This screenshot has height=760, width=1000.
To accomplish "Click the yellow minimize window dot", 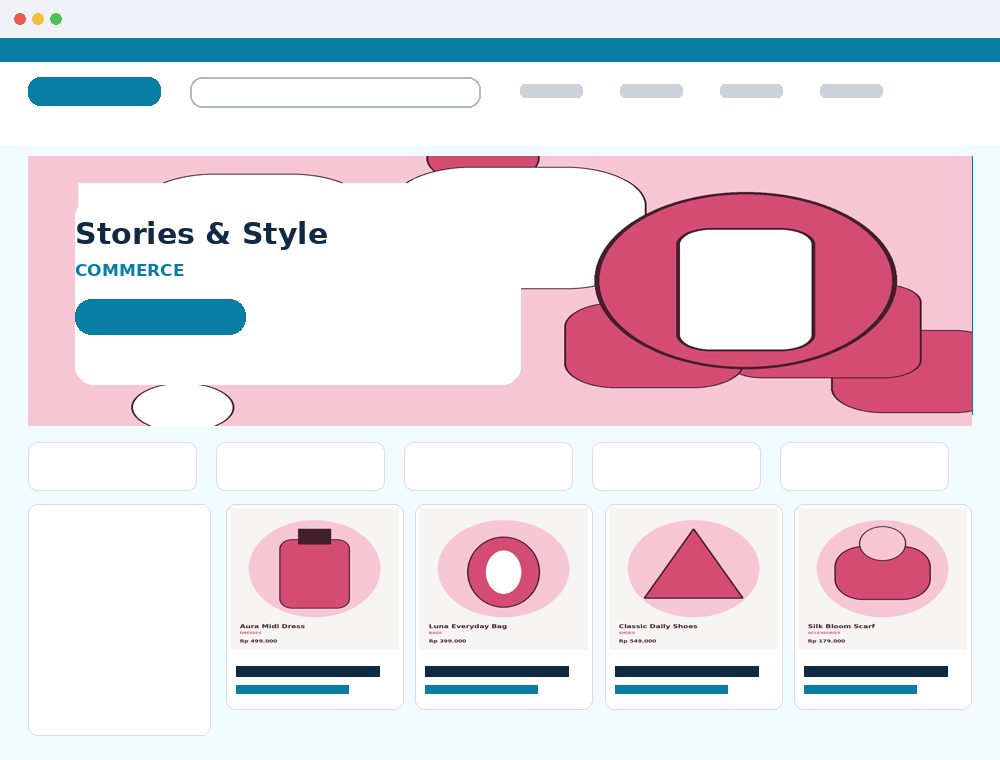I will click(38, 19).
